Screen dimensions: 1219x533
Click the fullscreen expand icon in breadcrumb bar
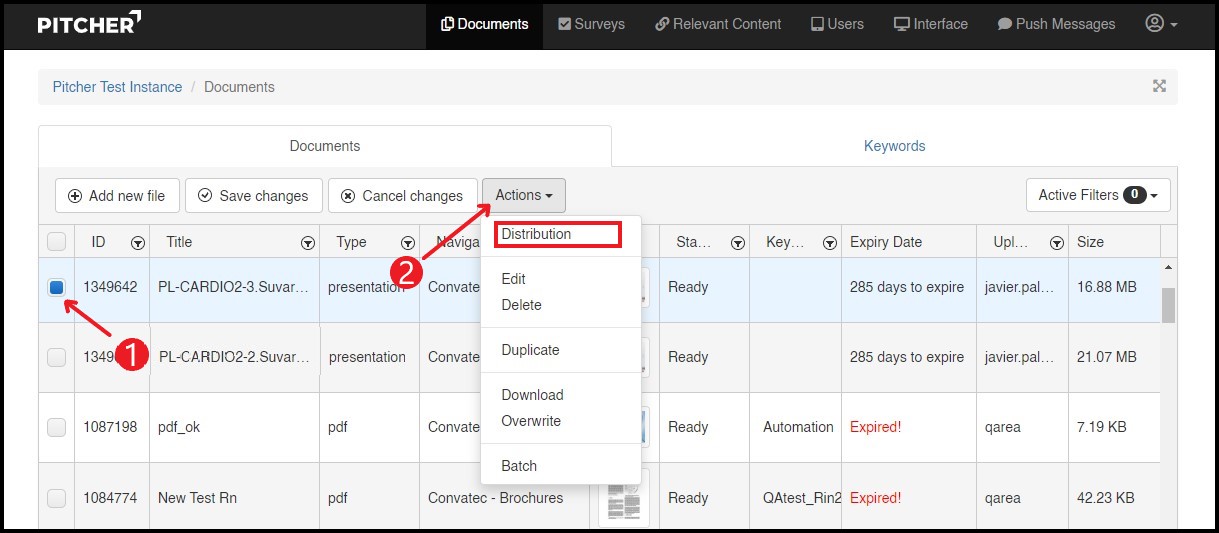click(1159, 86)
